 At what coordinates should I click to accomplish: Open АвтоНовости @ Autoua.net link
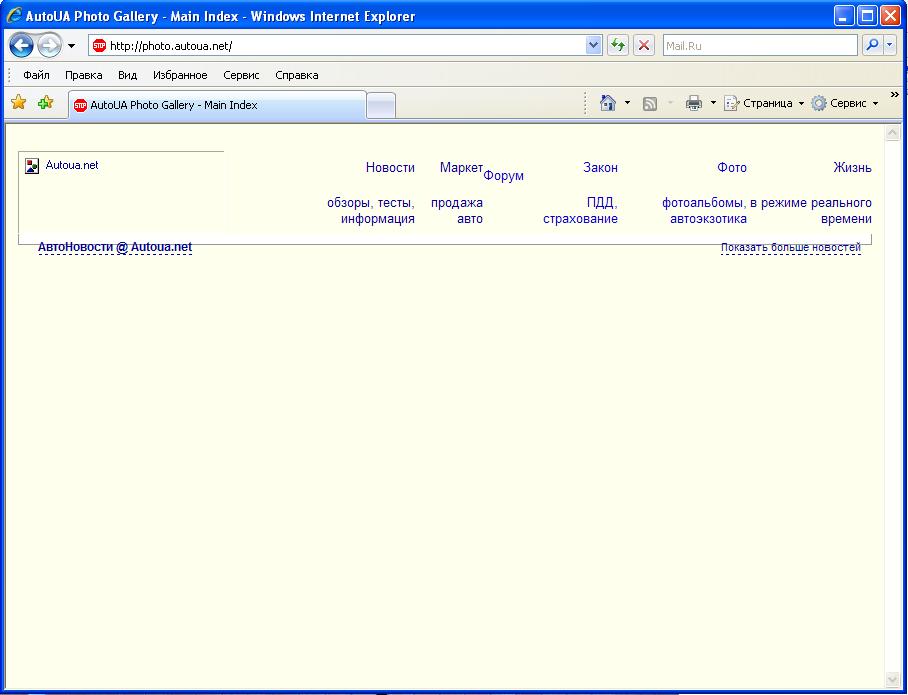pos(115,247)
